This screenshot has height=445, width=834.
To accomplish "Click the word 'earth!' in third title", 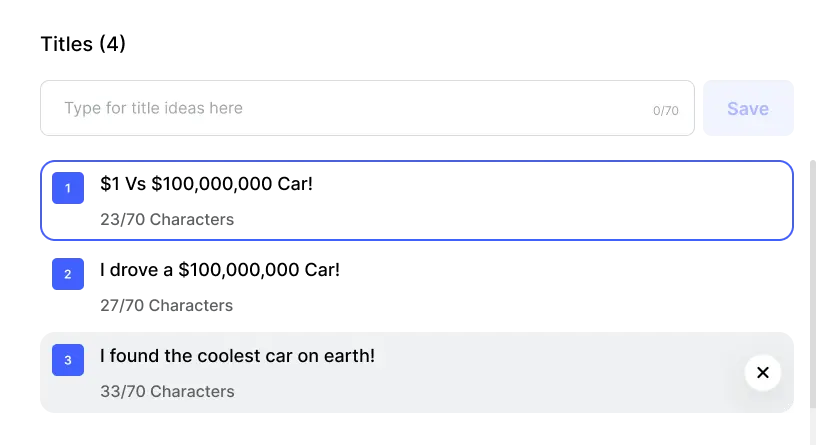I will point(349,355).
